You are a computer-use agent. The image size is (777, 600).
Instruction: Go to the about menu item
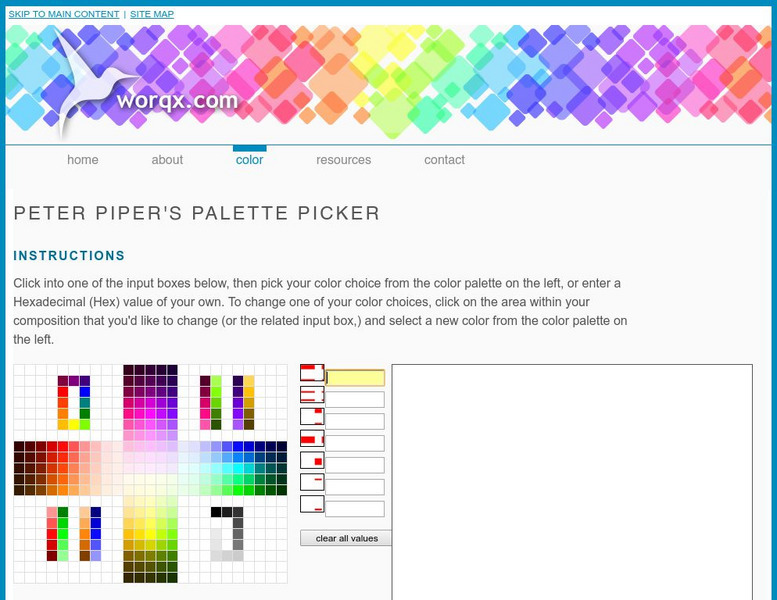pyautogui.click(x=167, y=160)
